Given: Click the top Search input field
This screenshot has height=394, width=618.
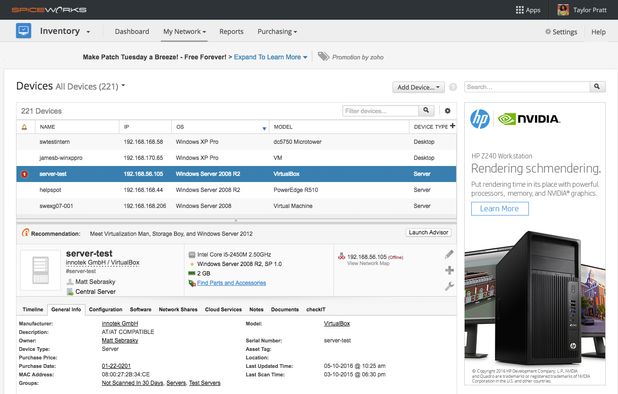Looking at the screenshot, I should tap(527, 87).
